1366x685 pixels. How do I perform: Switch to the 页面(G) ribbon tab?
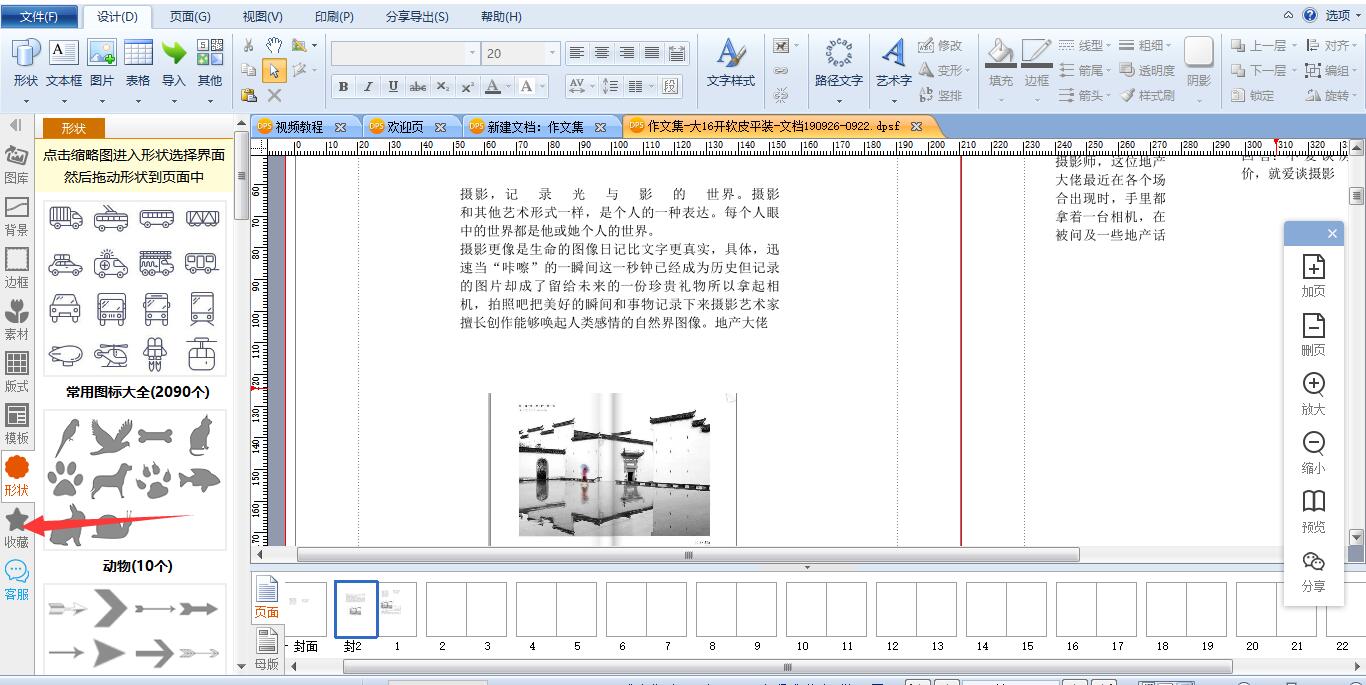click(x=190, y=16)
